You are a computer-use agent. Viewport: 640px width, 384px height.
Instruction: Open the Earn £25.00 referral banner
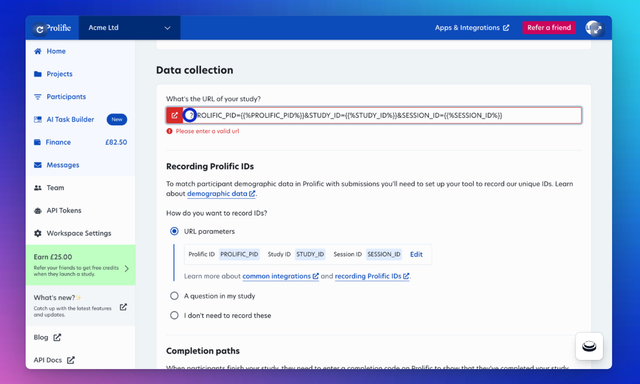(x=80, y=265)
